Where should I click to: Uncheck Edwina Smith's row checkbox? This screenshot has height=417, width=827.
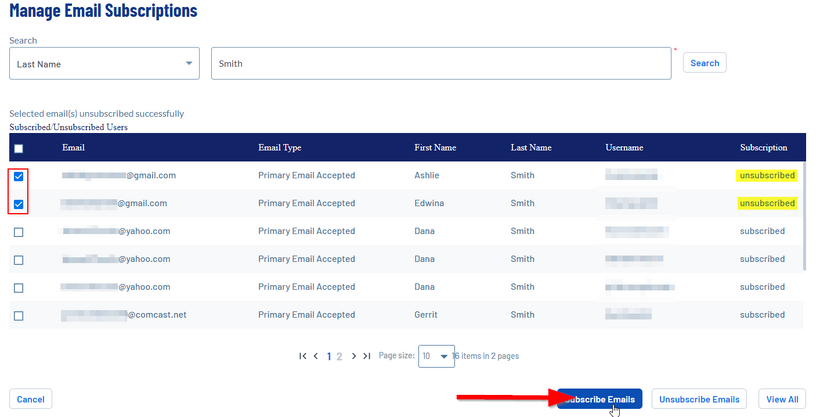pyautogui.click(x=18, y=204)
